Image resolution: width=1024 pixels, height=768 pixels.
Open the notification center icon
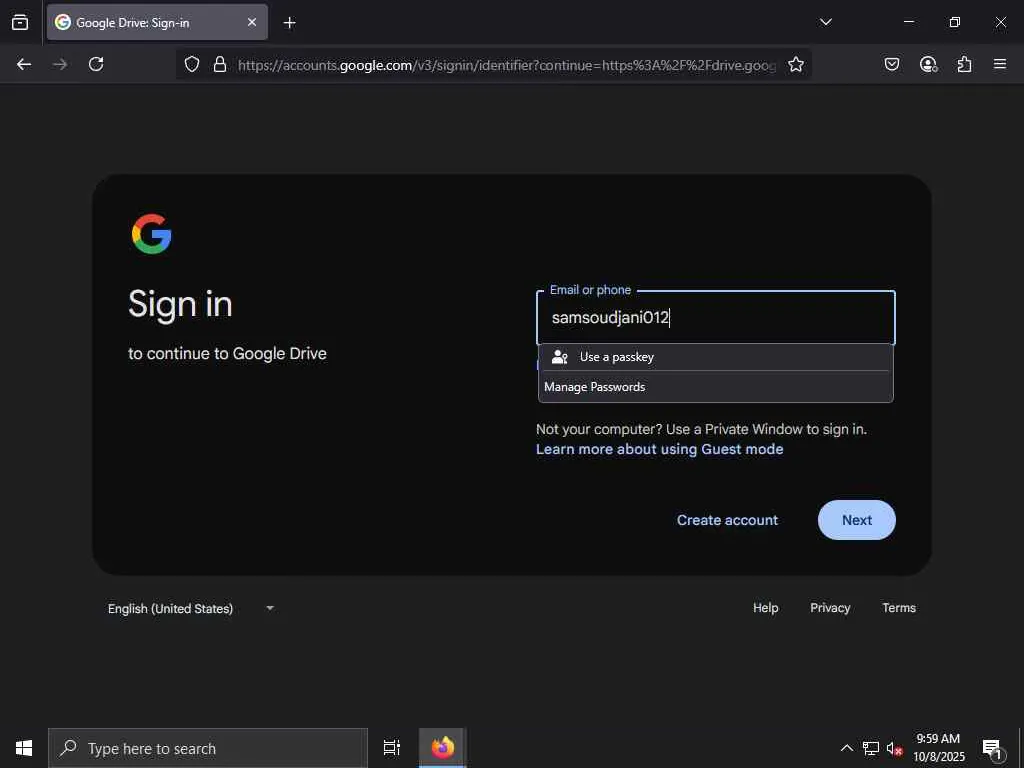tap(993, 748)
